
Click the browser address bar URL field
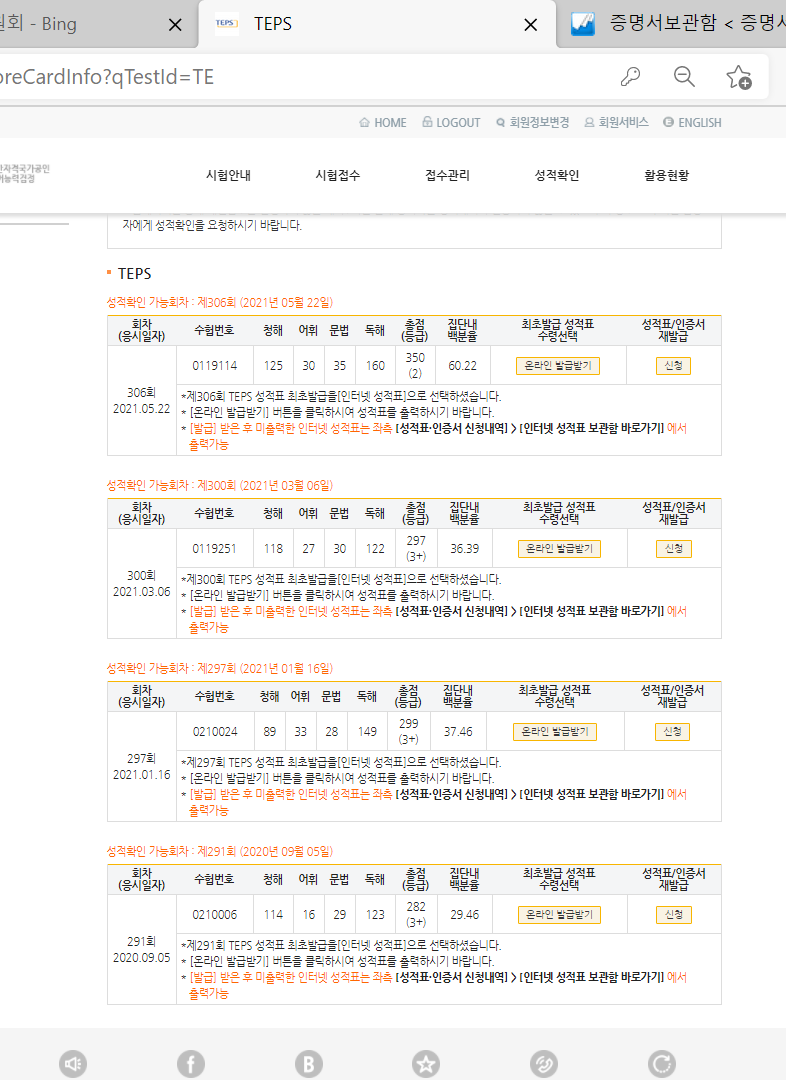(x=300, y=77)
